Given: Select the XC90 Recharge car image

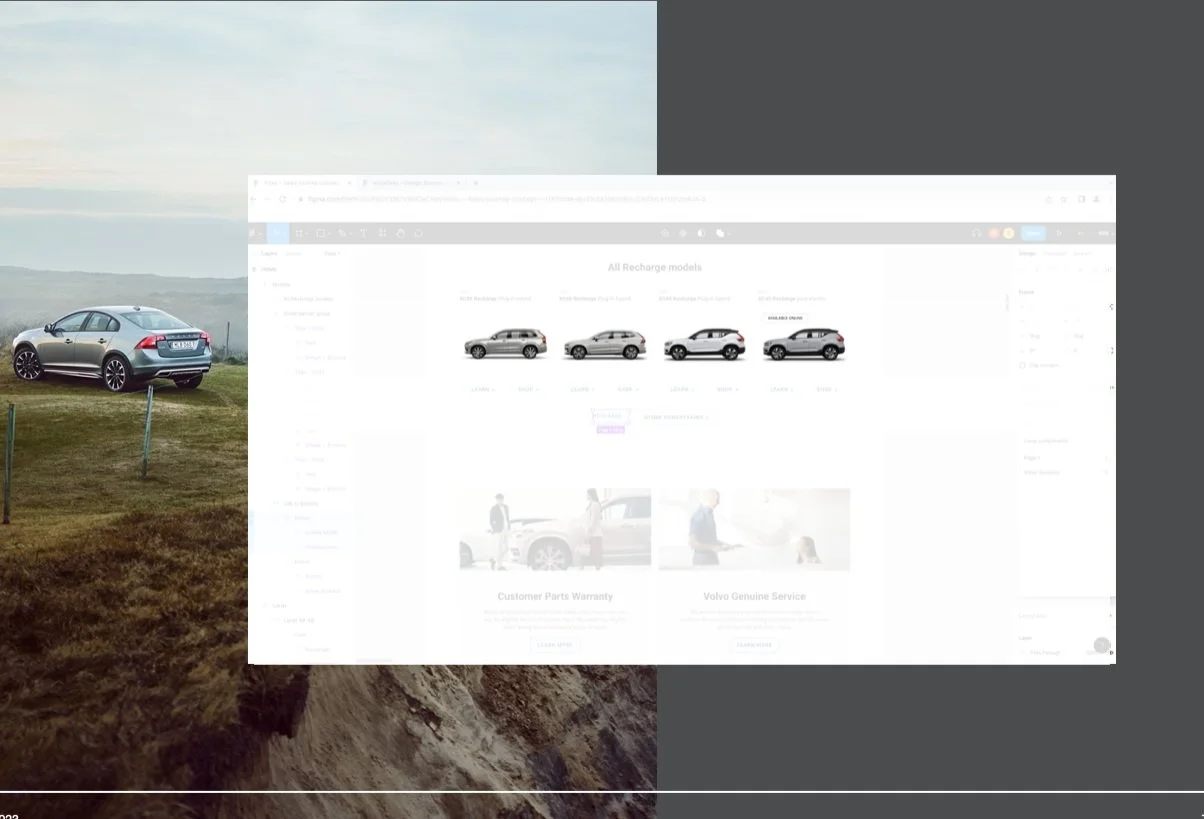Looking at the screenshot, I should coord(505,344).
